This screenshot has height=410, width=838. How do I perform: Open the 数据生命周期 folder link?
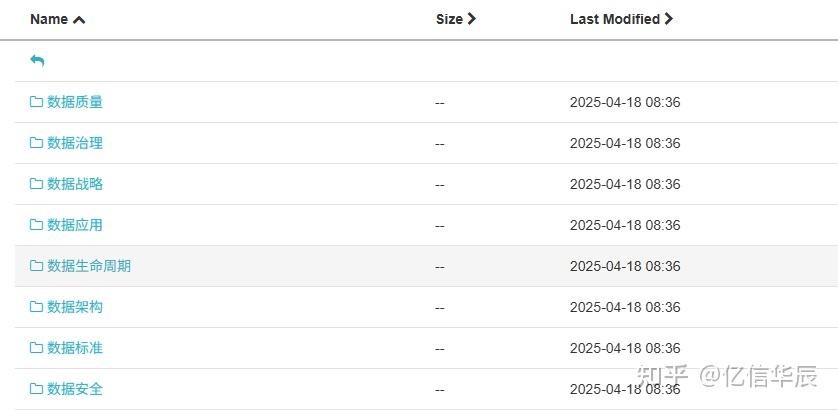89,266
